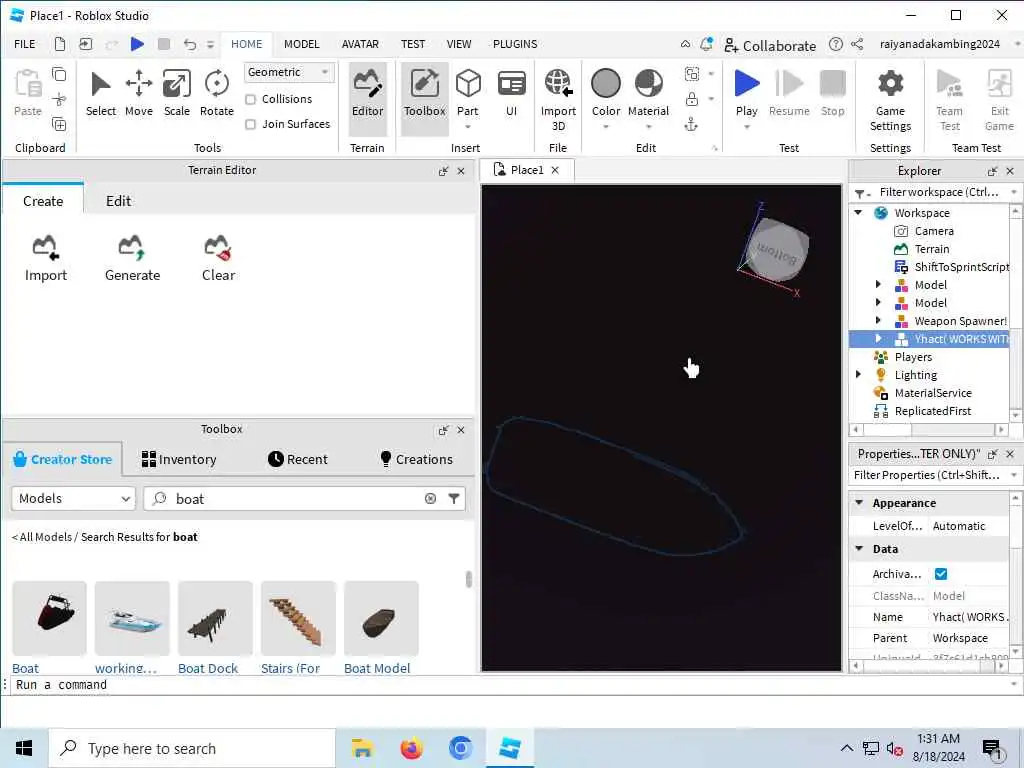Enable the Collisions checkbox
The height and width of the screenshot is (768, 1024).
click(250, 99)
